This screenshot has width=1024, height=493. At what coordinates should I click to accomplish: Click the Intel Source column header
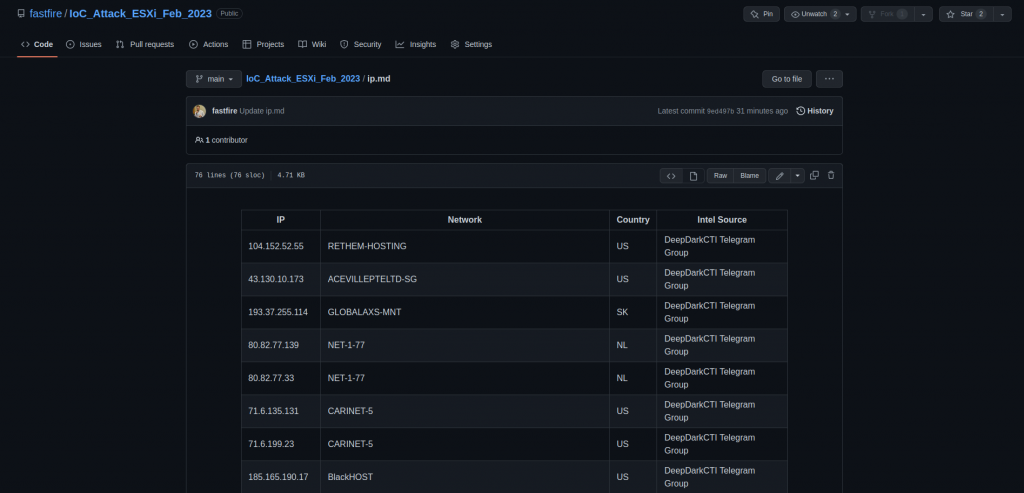pos(722,220)
